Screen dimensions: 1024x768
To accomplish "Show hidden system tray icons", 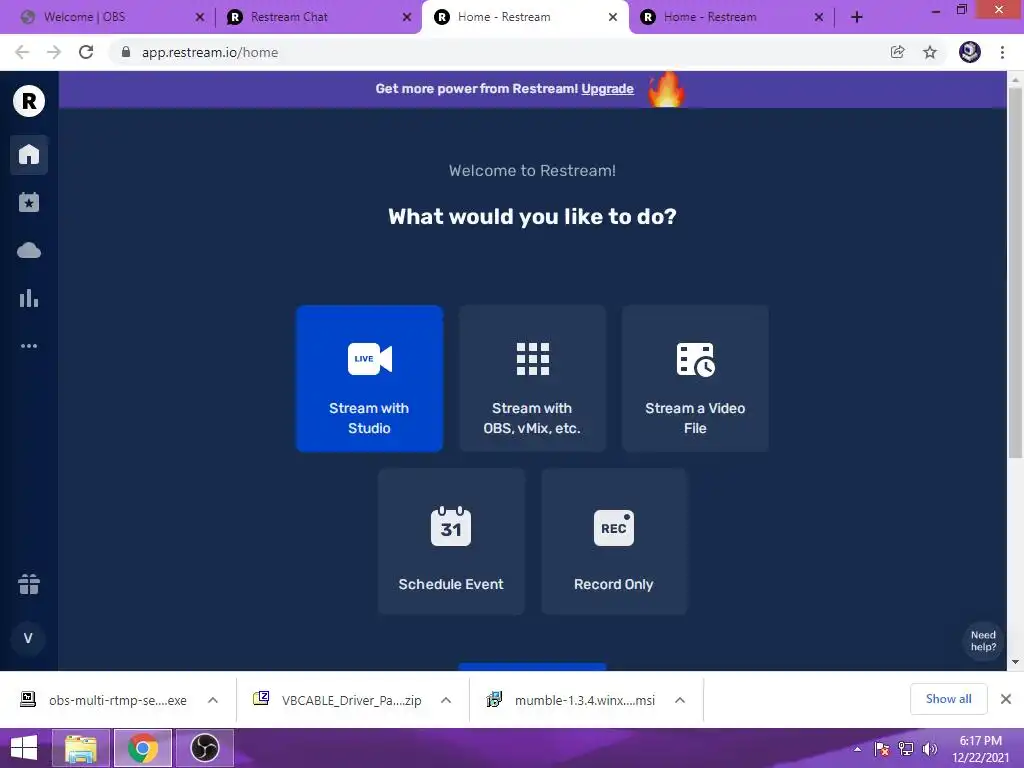I will (857, 749).
